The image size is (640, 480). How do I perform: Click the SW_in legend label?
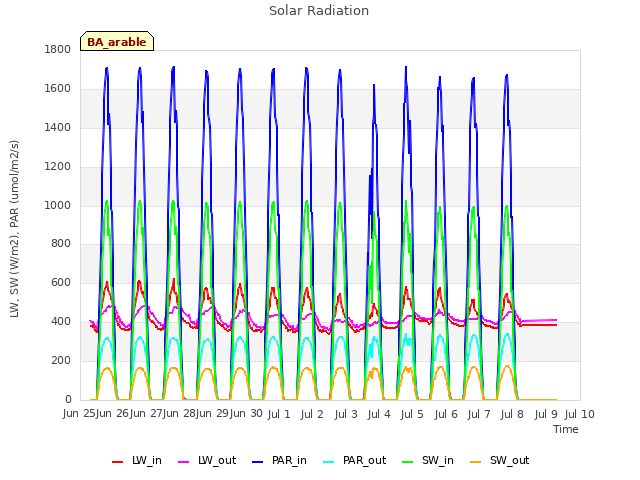click(x=438, y=460)
